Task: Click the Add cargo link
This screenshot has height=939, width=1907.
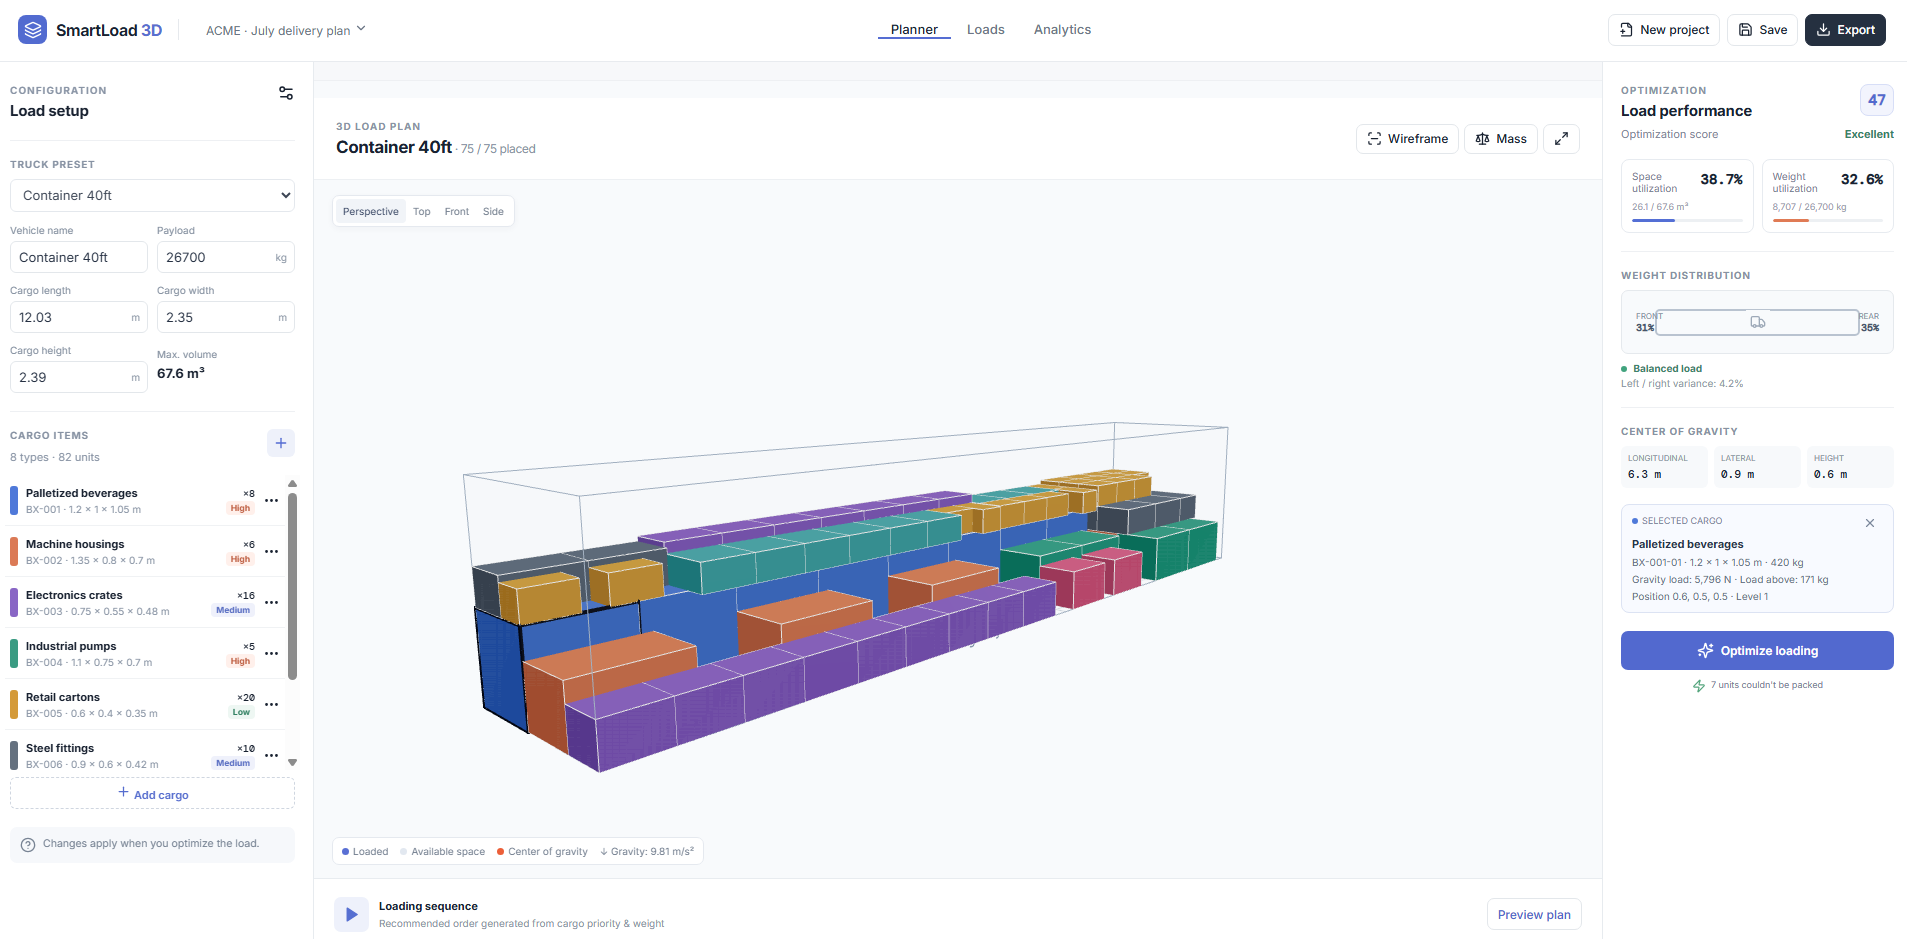Action: pos(152,794)
